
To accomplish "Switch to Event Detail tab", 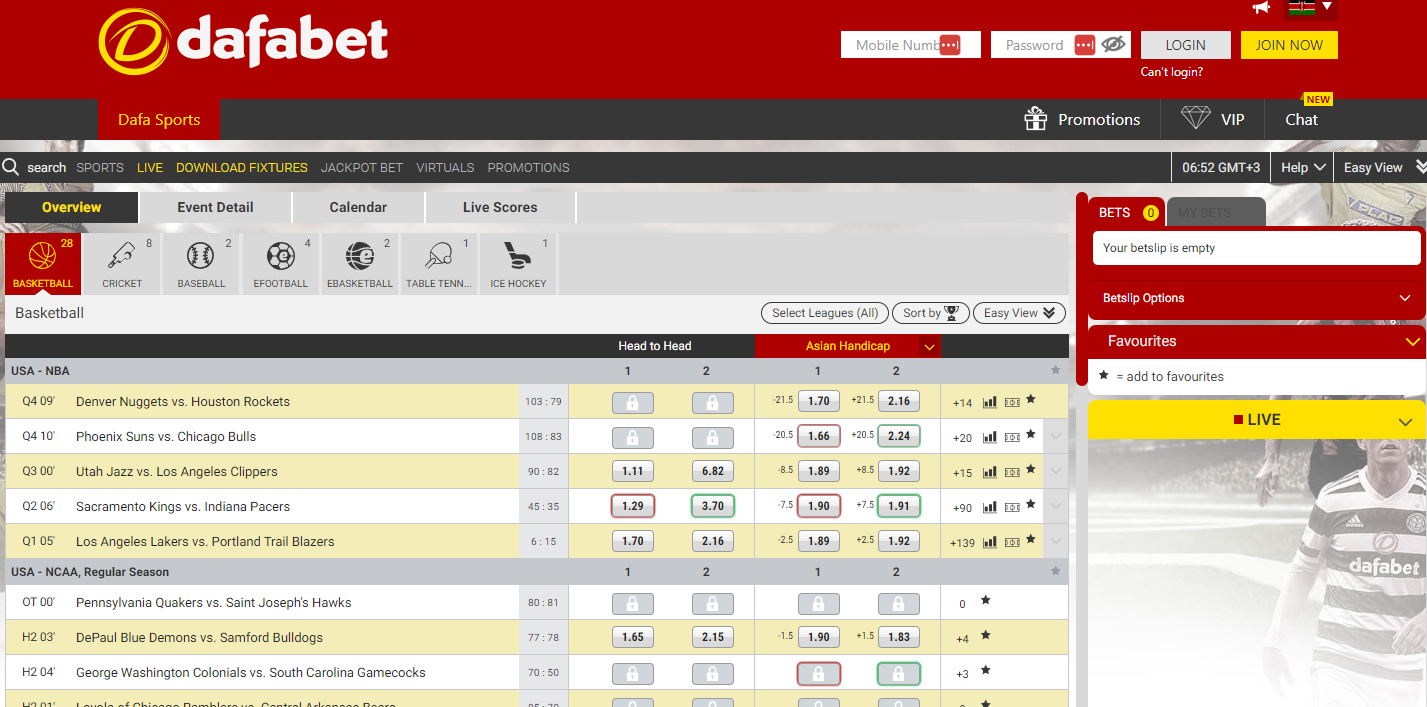I will [215, 207].
